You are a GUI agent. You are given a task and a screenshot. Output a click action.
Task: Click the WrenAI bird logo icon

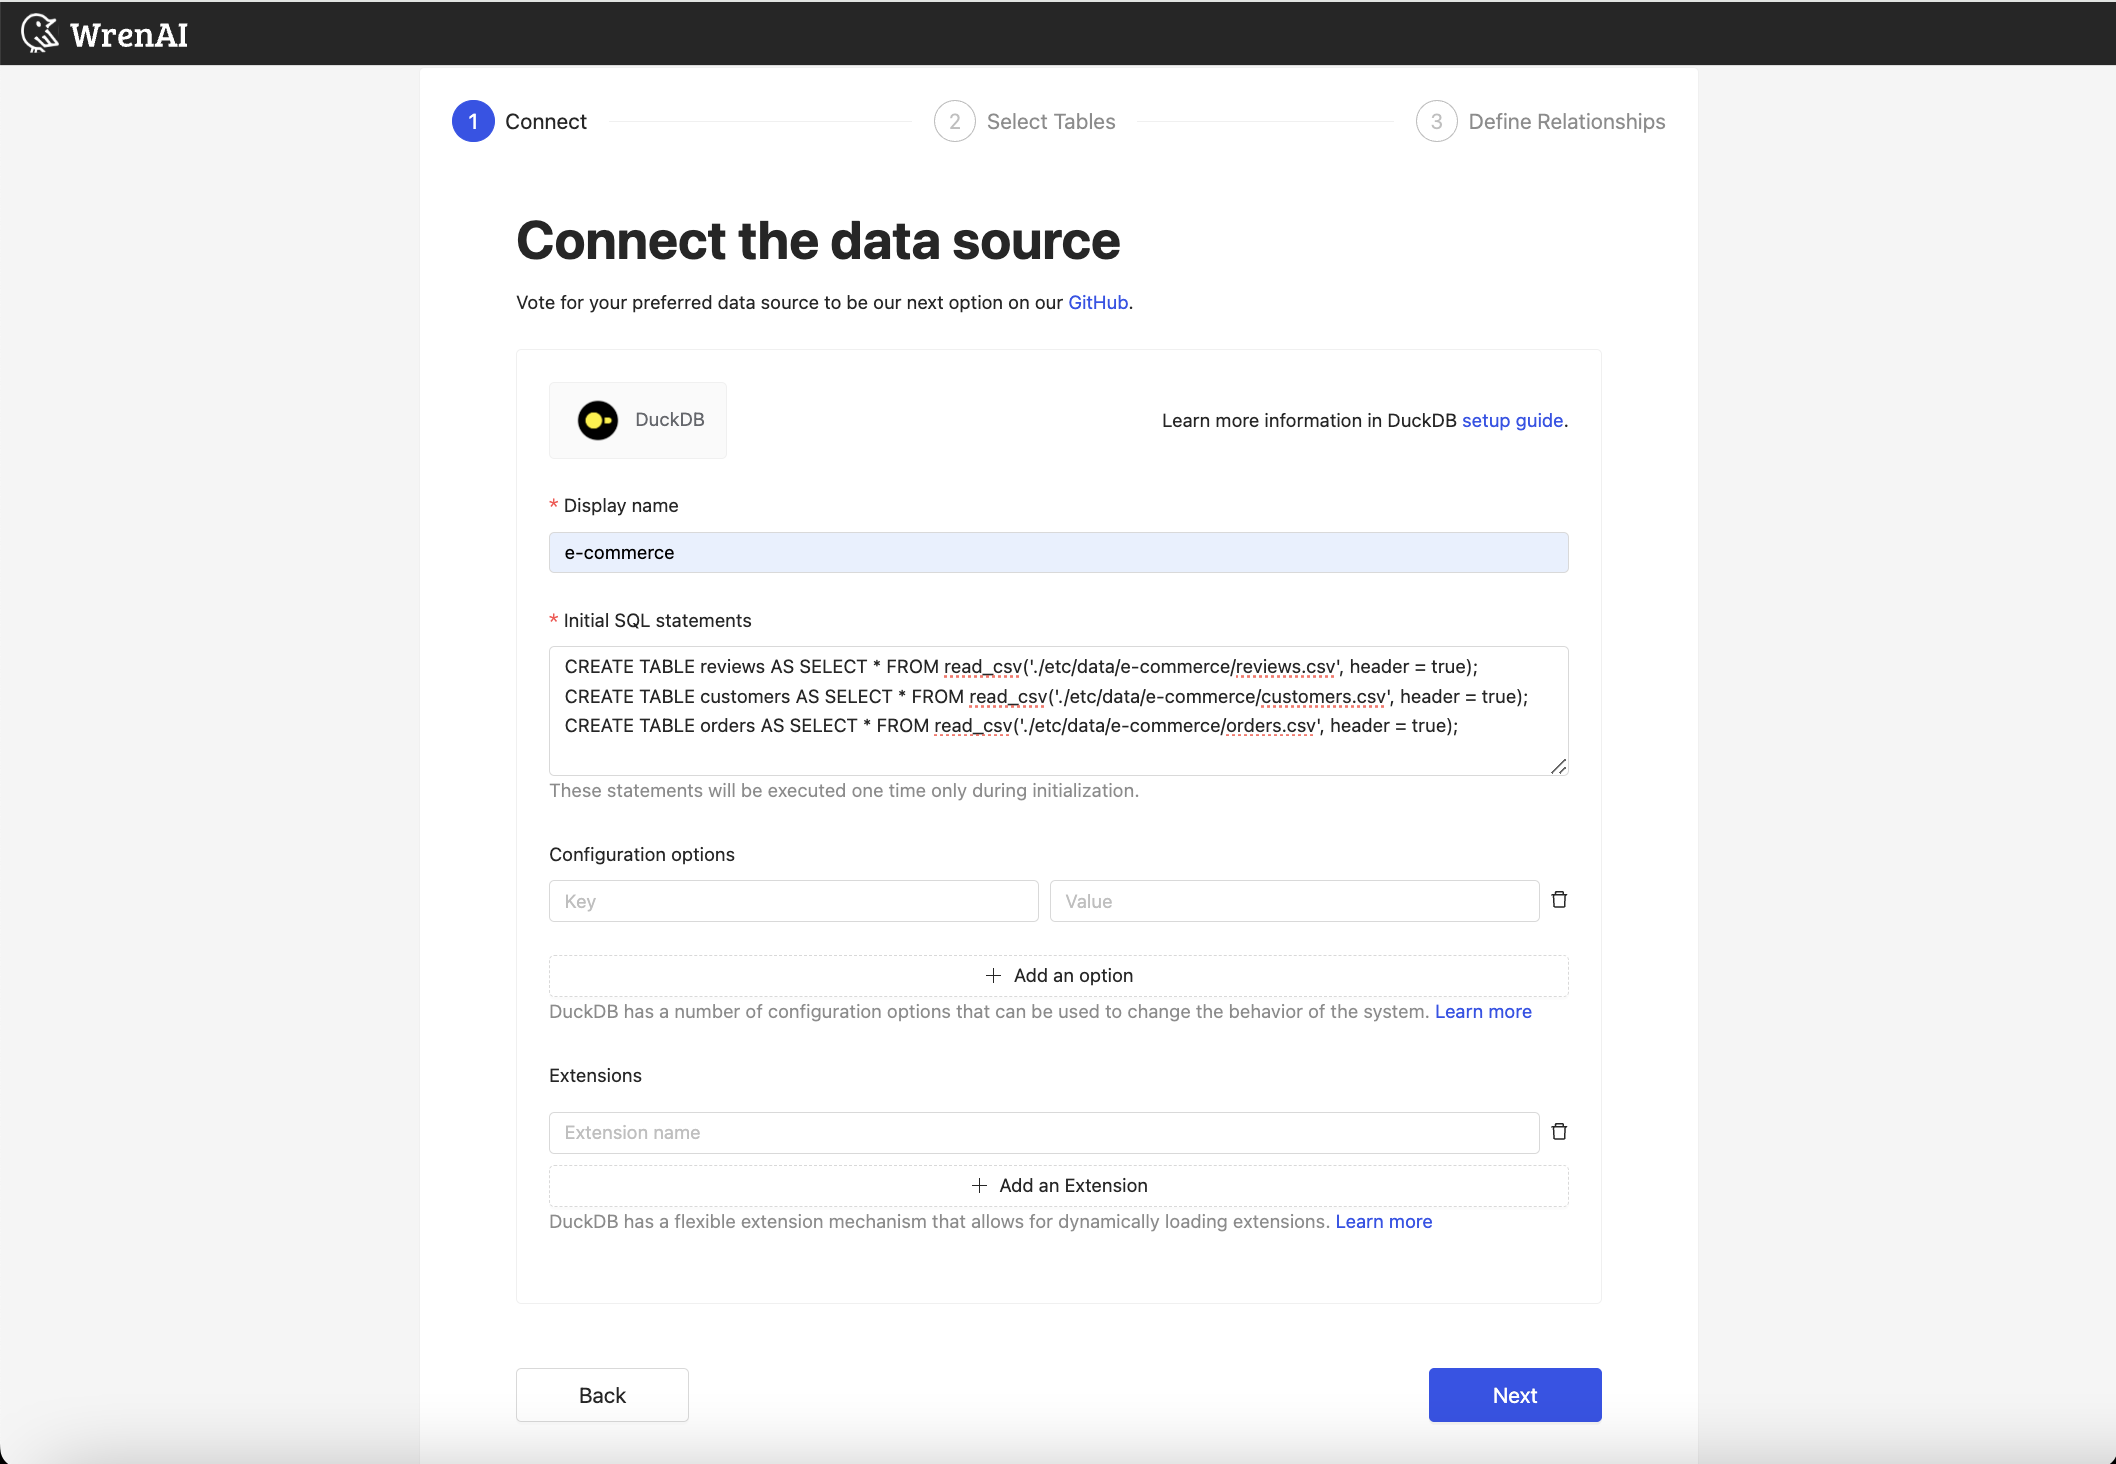pyautogui.click(x=39, y=33)
